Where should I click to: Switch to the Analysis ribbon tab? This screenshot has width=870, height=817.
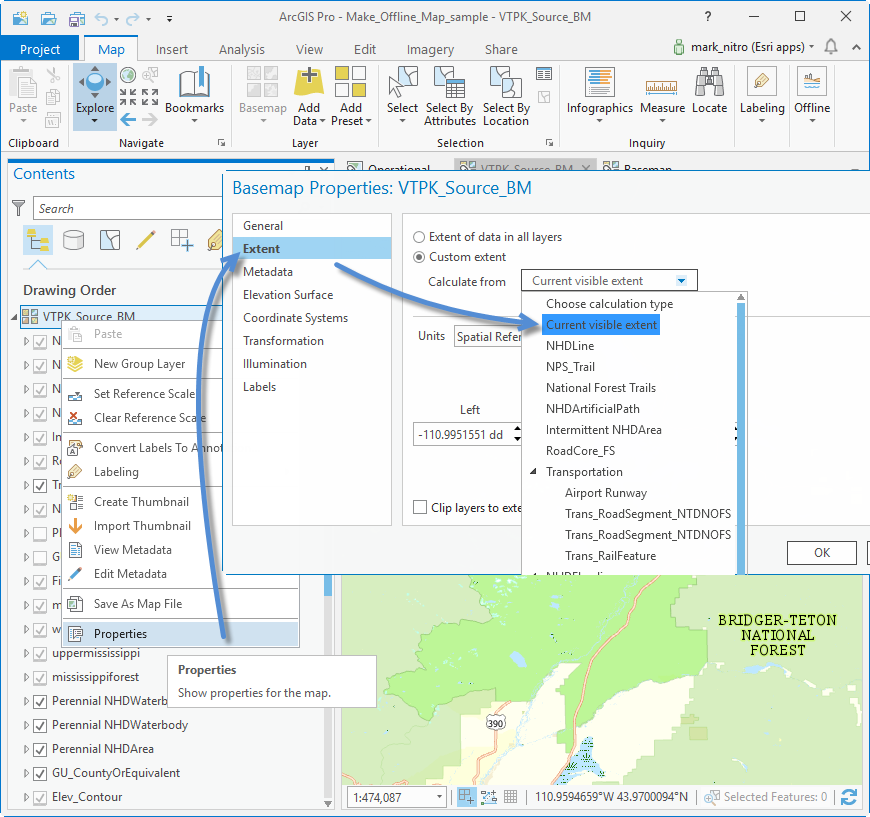pos(242,49)
